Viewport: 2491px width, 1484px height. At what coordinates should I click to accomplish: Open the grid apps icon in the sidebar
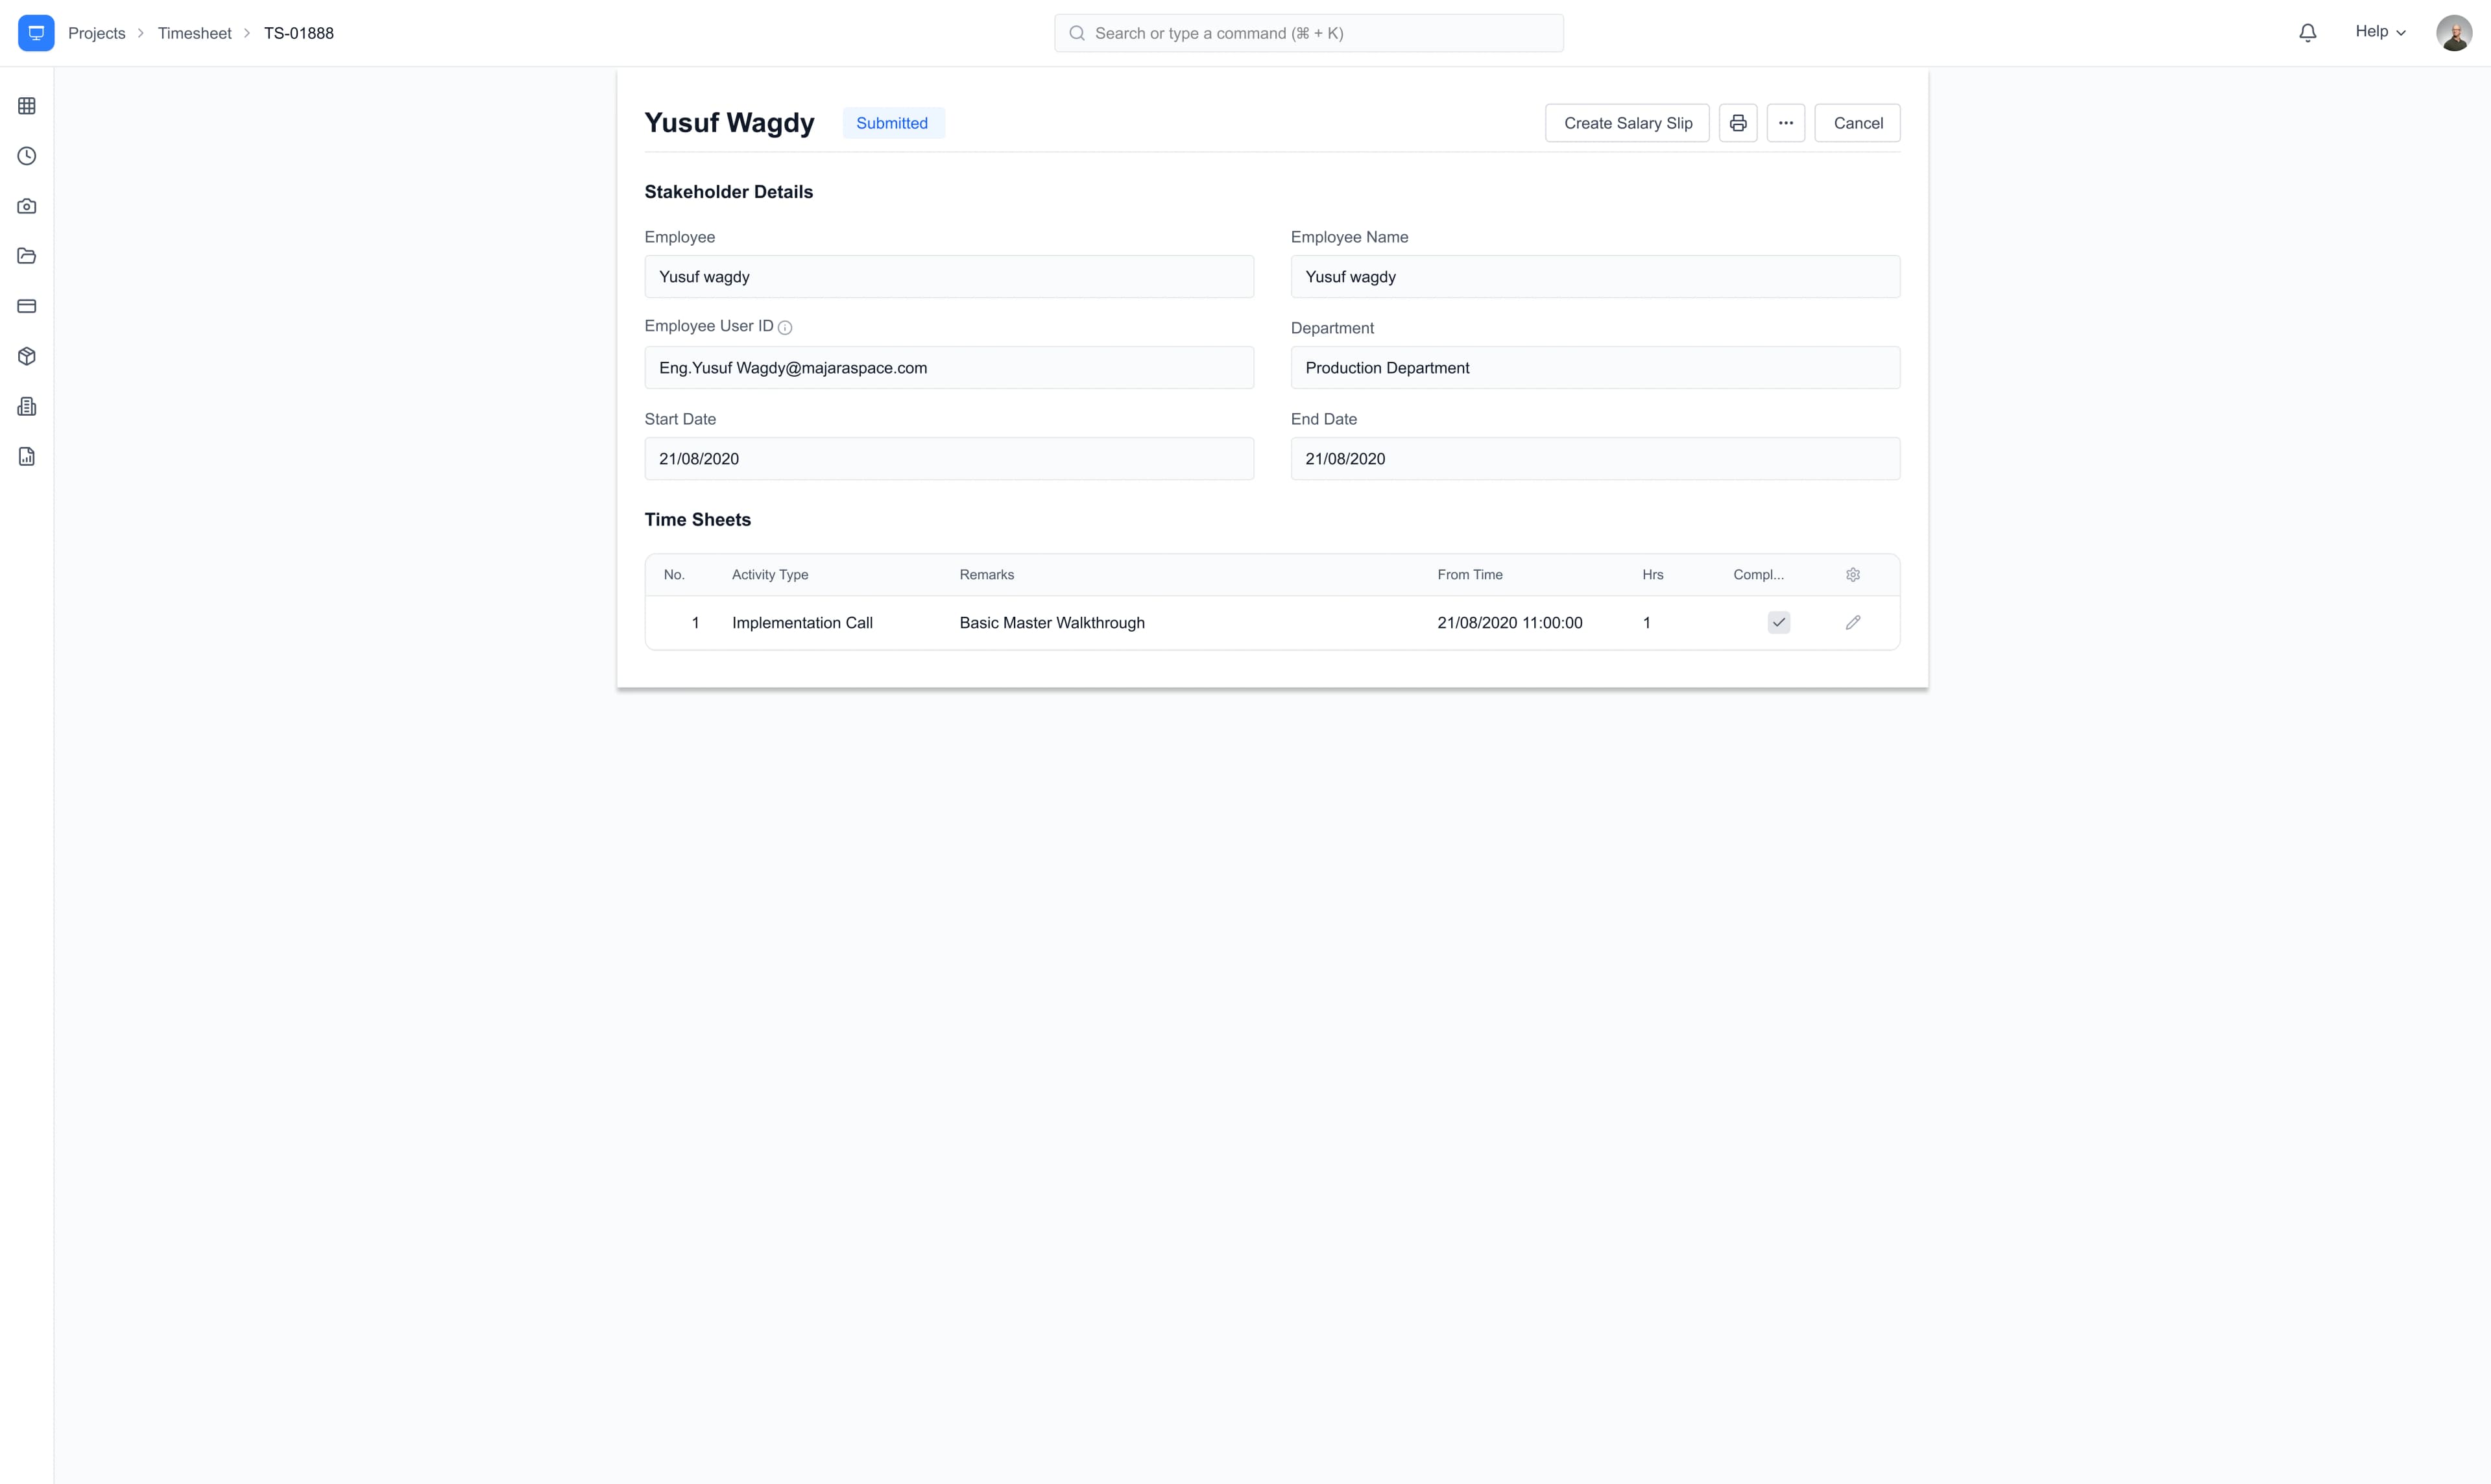point(26,105)
